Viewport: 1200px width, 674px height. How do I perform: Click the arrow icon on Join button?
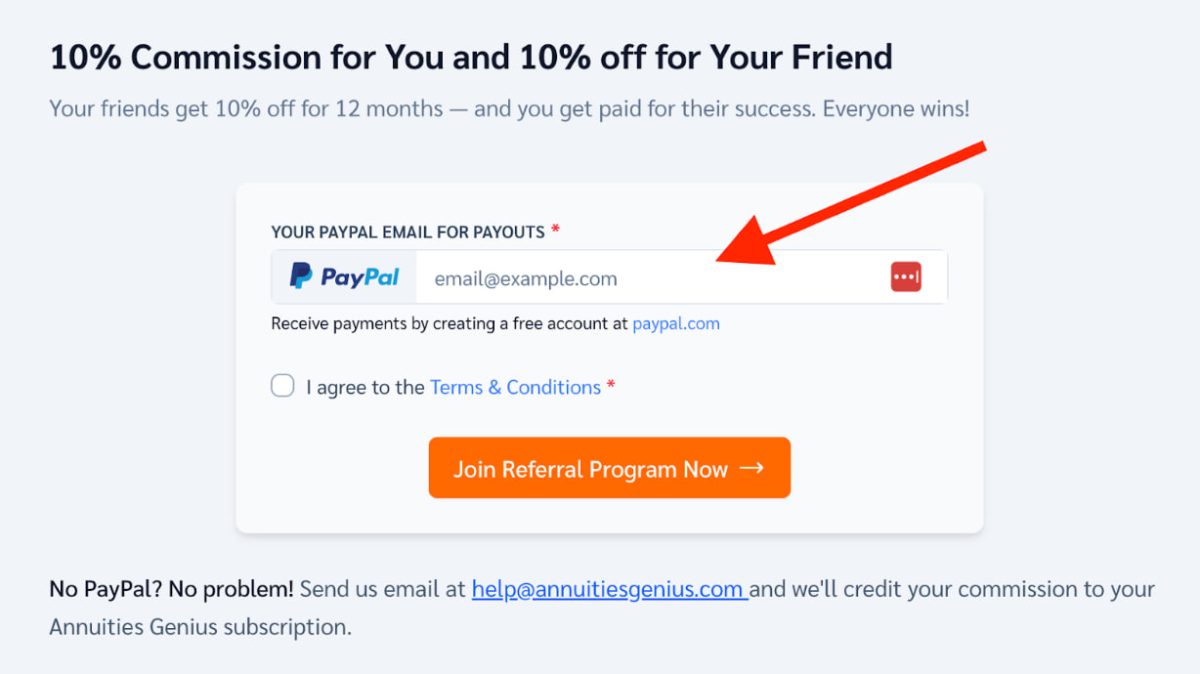tap(752, 468)
